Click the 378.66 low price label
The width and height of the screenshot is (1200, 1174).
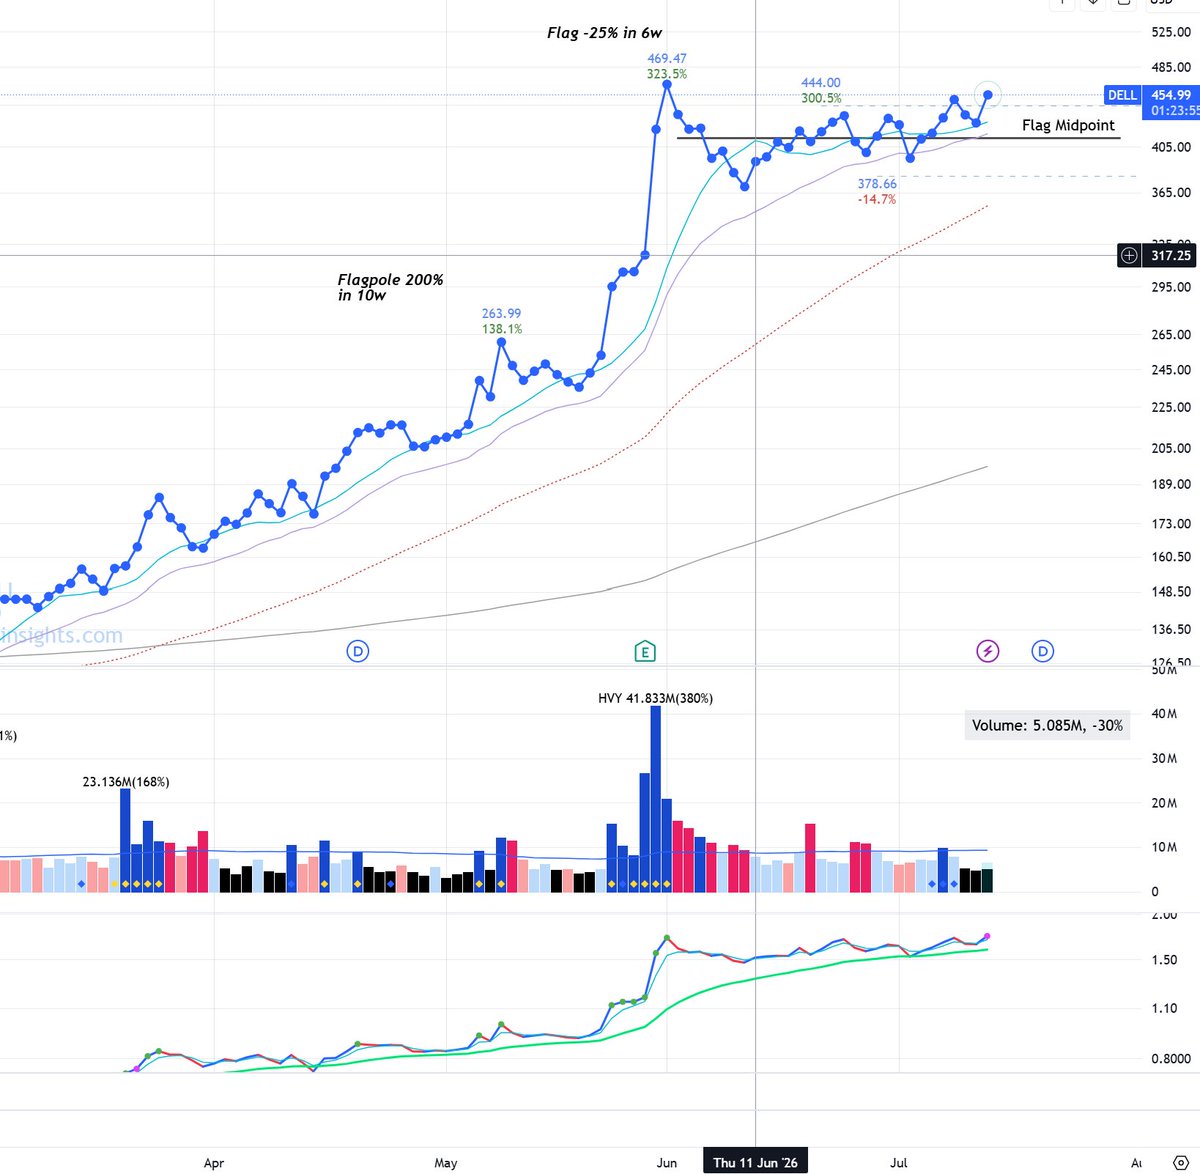pos(877,184)
